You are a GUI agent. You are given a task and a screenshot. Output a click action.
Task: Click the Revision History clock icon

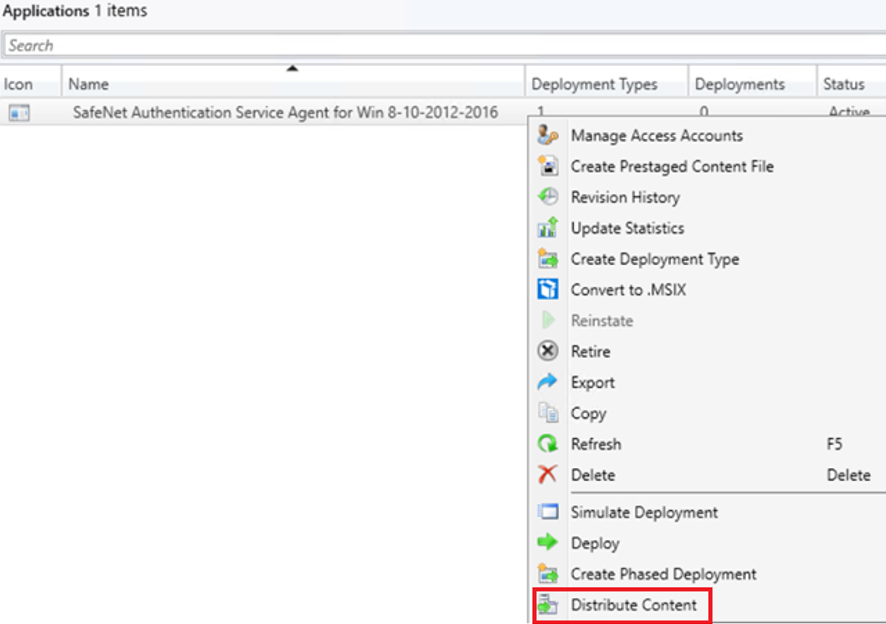tap(547, 197)
